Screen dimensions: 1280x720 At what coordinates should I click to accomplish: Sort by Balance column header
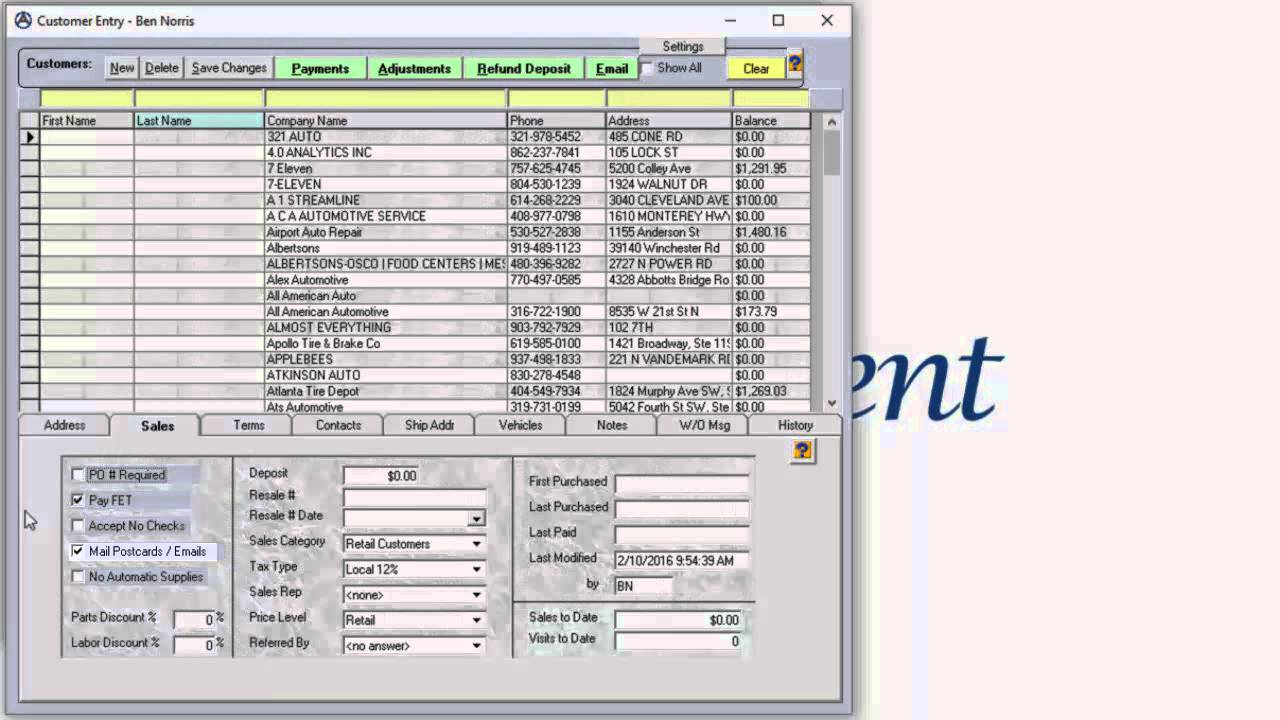771,121
